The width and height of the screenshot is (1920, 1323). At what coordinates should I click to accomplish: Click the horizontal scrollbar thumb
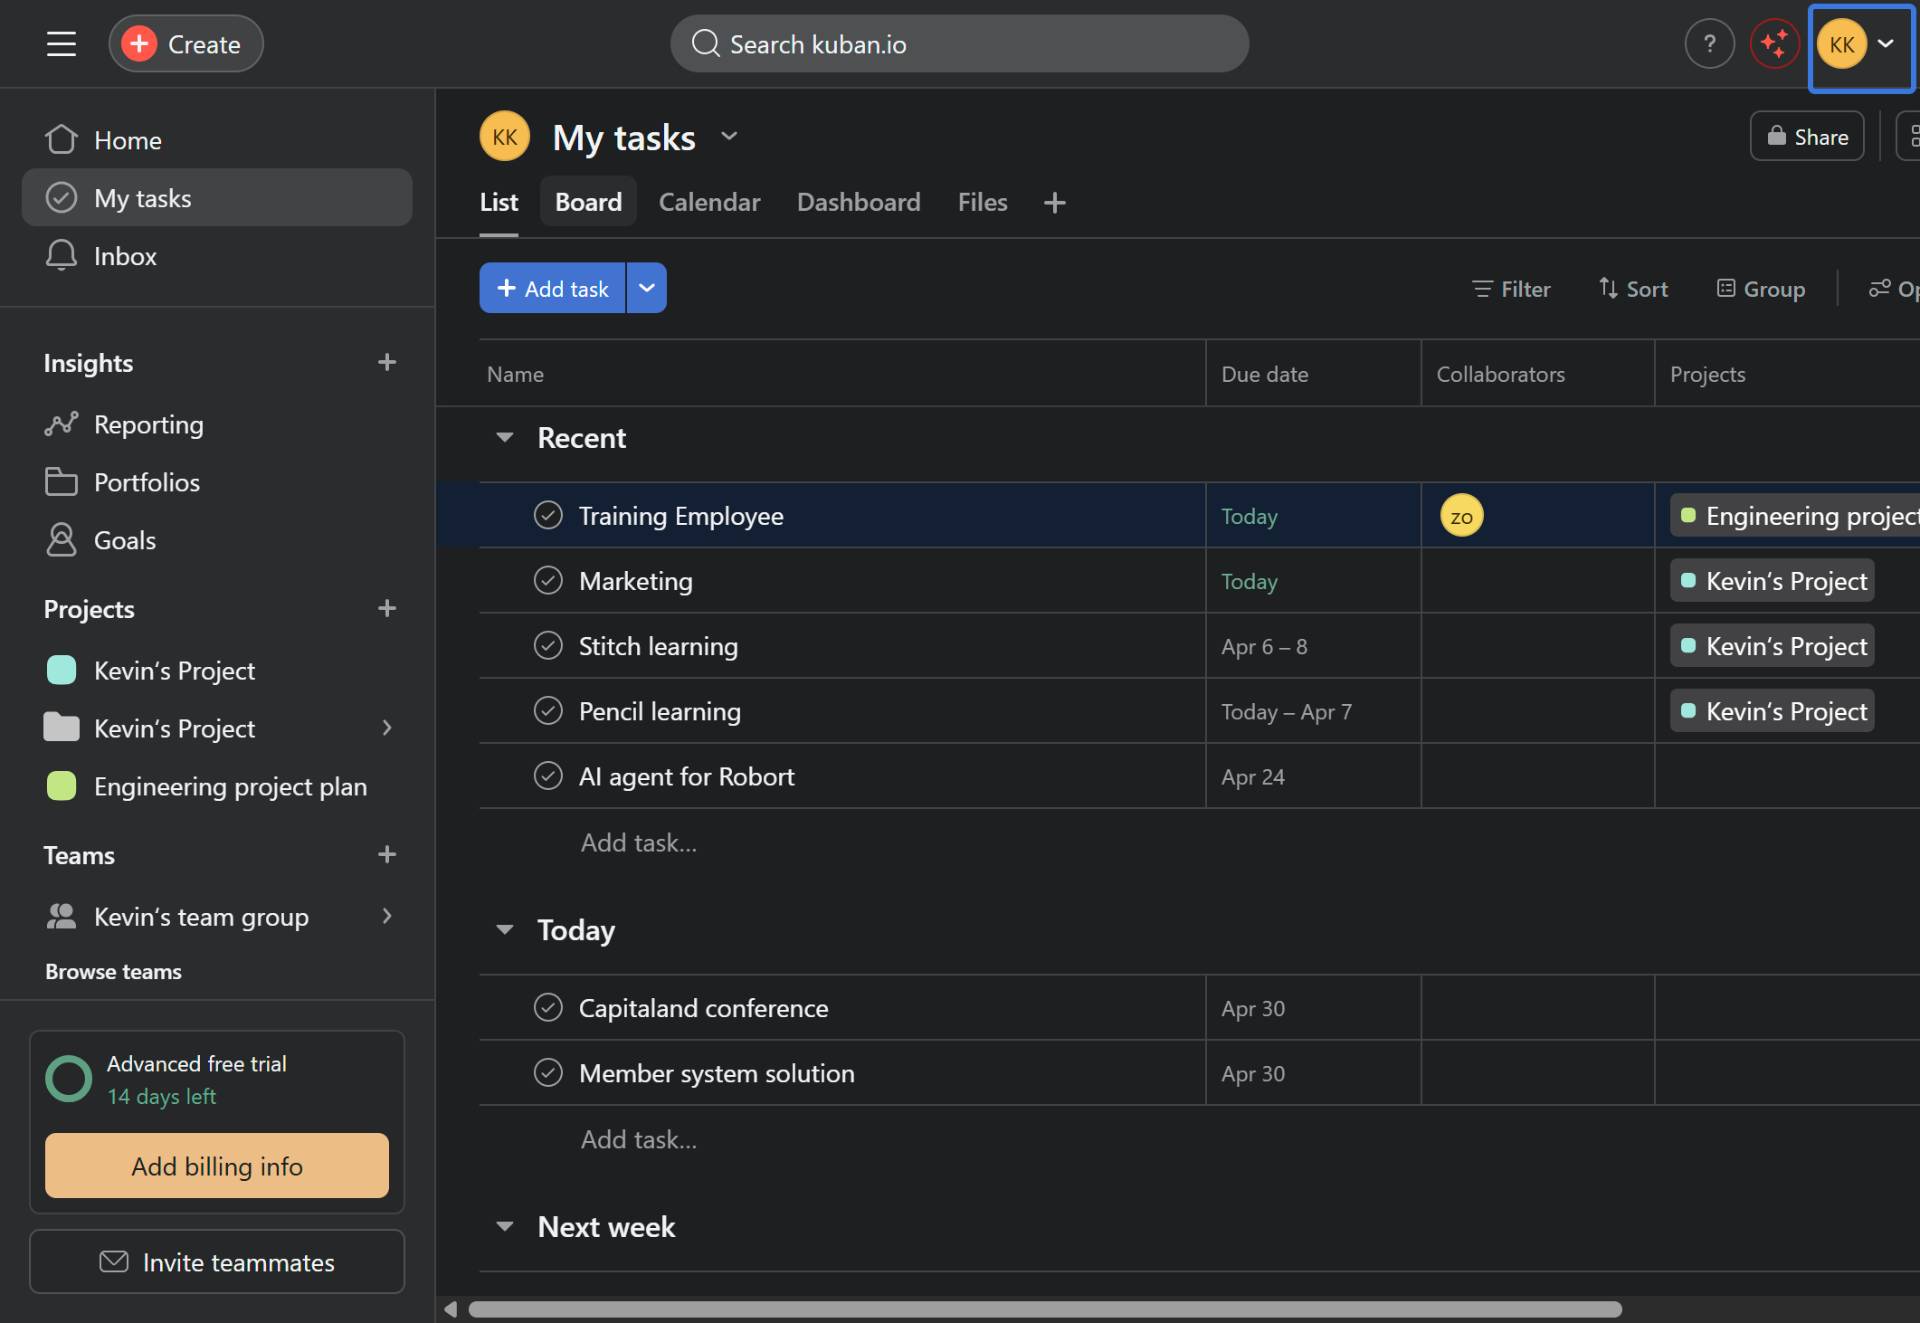click(x=1045, y=1309)
